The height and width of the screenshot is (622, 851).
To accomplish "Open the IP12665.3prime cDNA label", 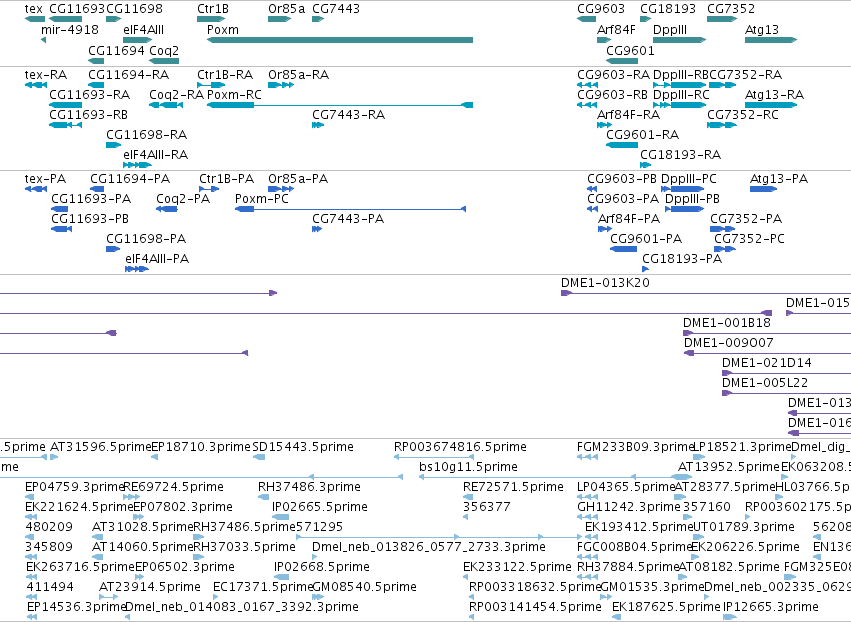I will pos(771,607).
